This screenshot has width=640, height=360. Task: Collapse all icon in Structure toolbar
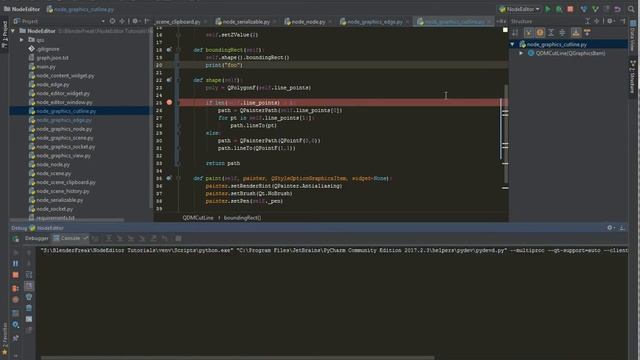(562, 33)
